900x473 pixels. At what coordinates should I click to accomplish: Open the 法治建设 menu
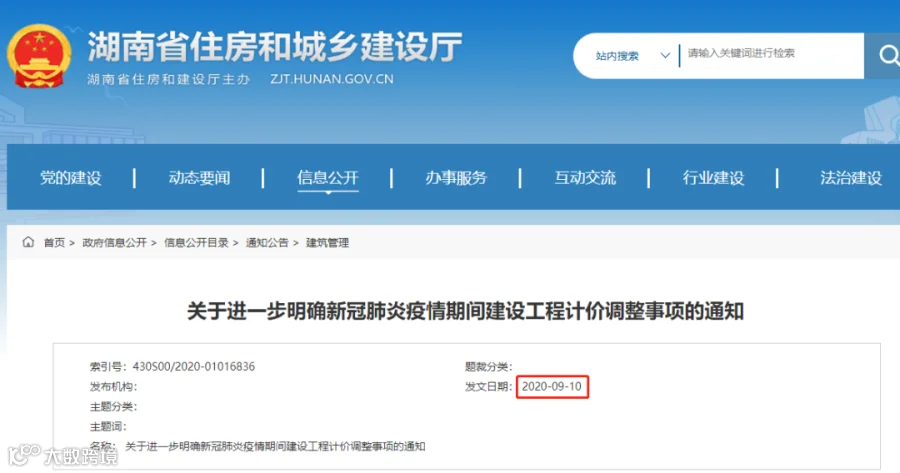851,178
